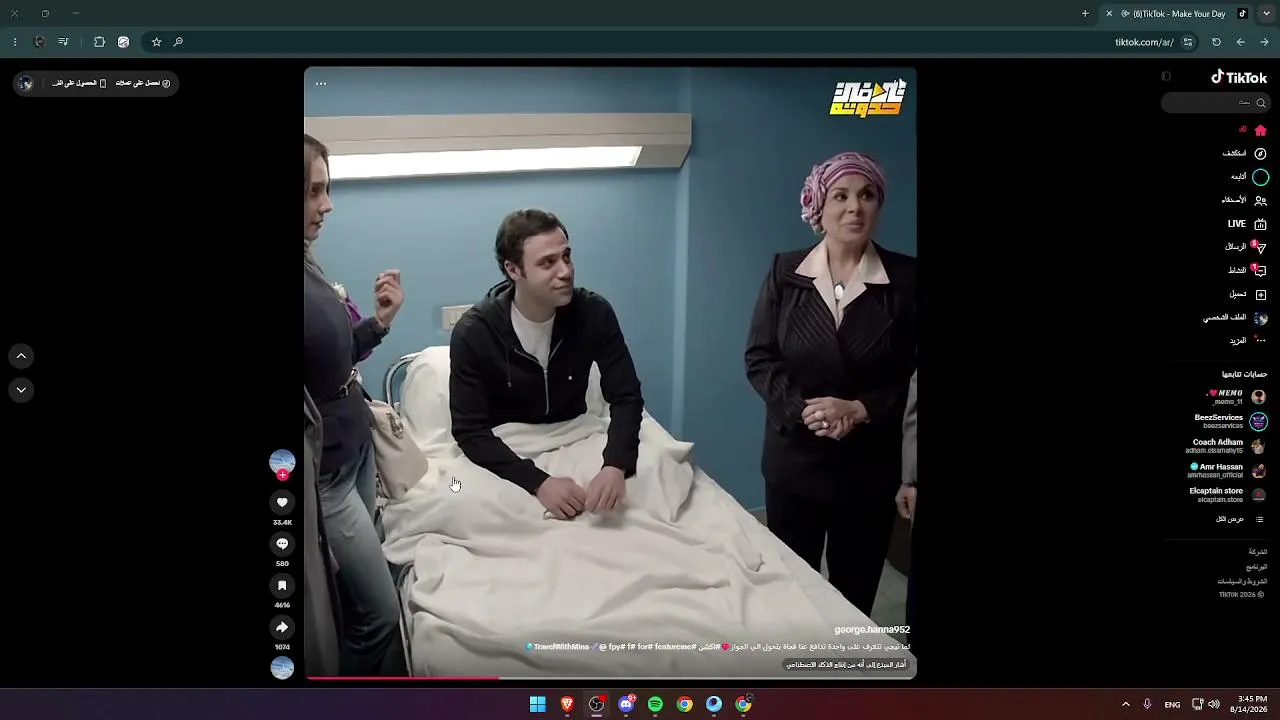Click the tiktok.com address bar URL
Viewport: 1280px width, 720px height.
(1144, 42)
